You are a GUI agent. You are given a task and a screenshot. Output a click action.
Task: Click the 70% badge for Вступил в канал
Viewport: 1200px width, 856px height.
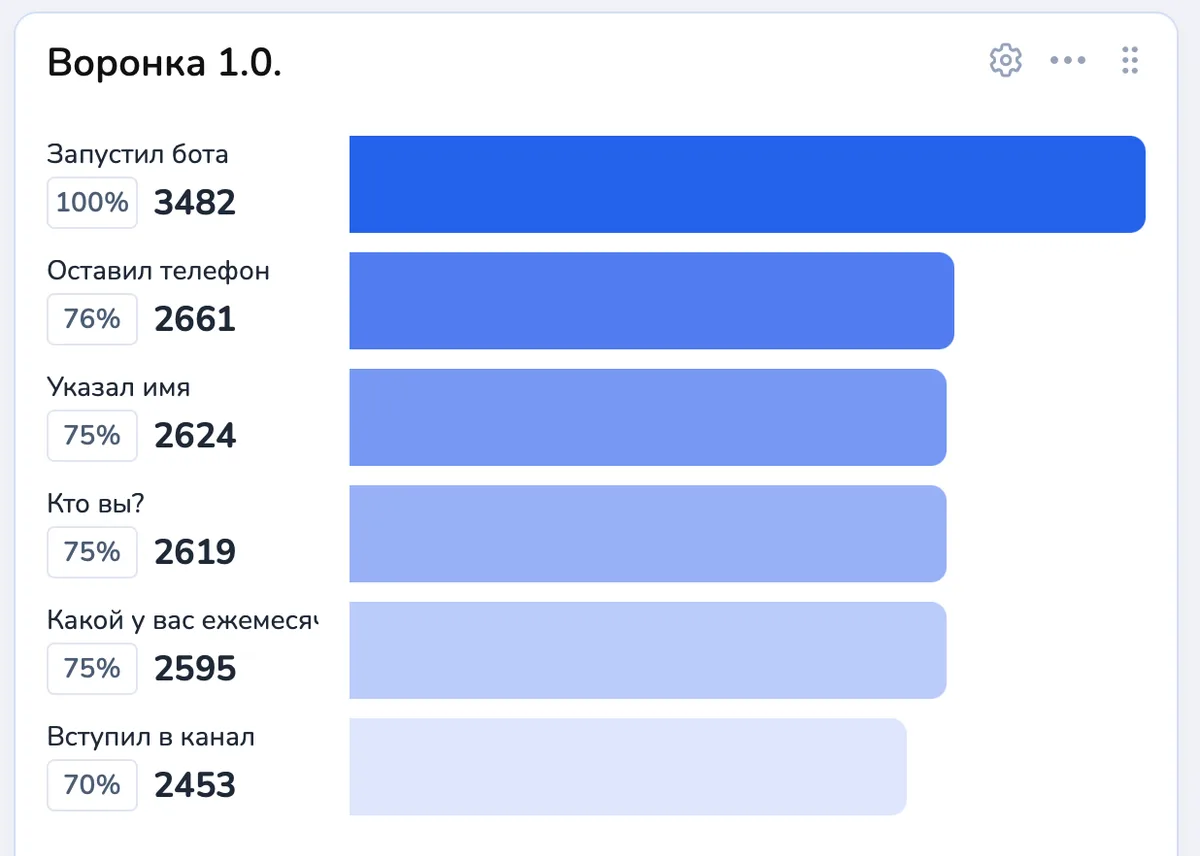pyautogui.click(x=92, y=785)
